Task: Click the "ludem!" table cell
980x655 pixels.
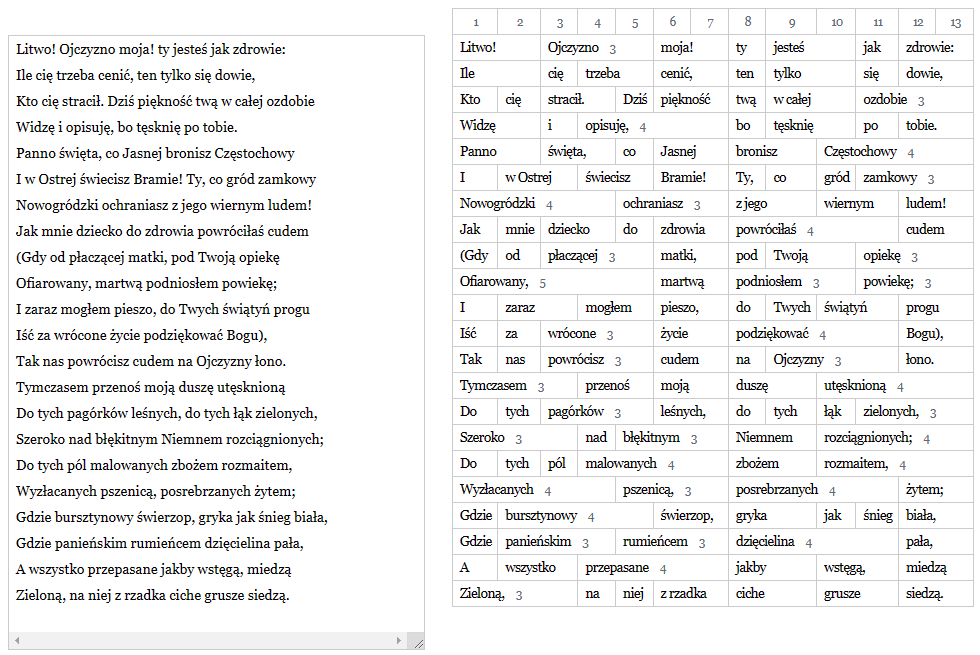Action: coord(936,204)
